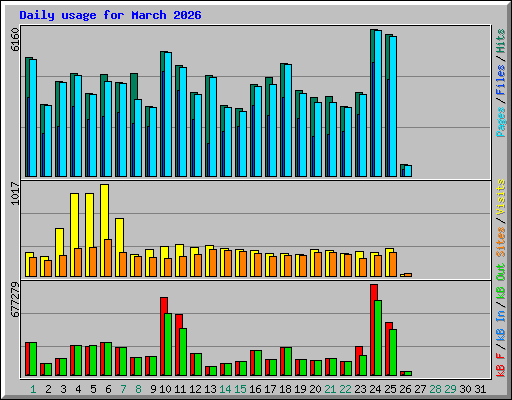The height and width of the screenshot is (400, 512).
Task: Click the Visits legend label
Action: pyautogui.click(x=501, y=197)
